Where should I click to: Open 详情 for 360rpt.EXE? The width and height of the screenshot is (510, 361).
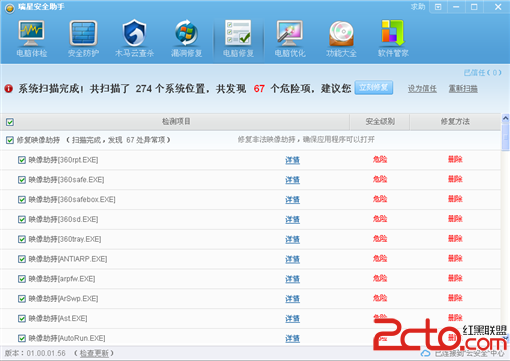pyautogui.click(x=292, y=160)
